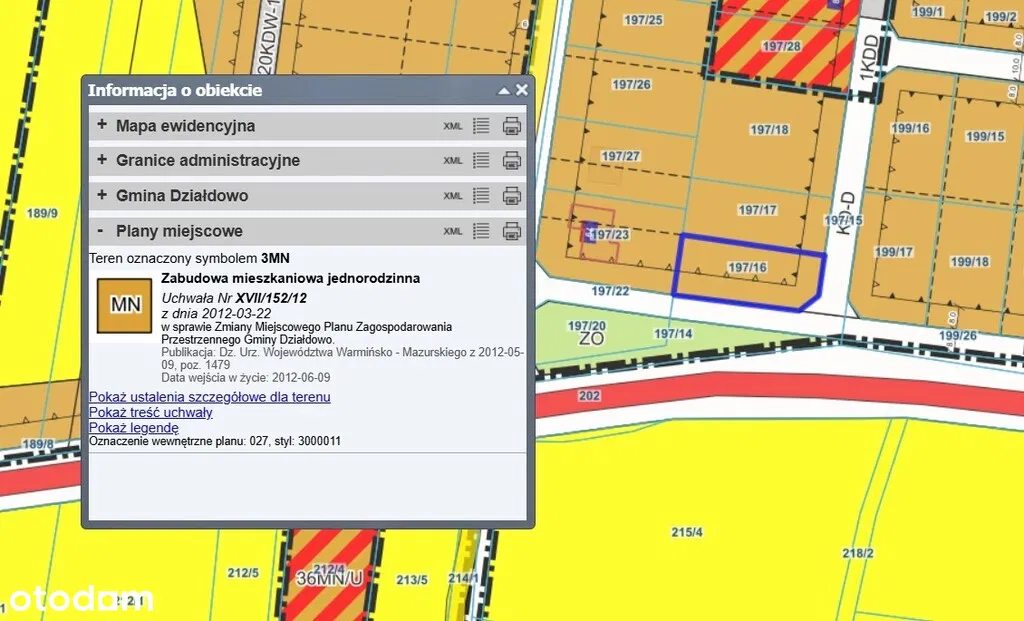The width and height of the screenshot is (1024, 621).
Task: Open list view for Gmina Działdowo
Action: tap(481, 195)
